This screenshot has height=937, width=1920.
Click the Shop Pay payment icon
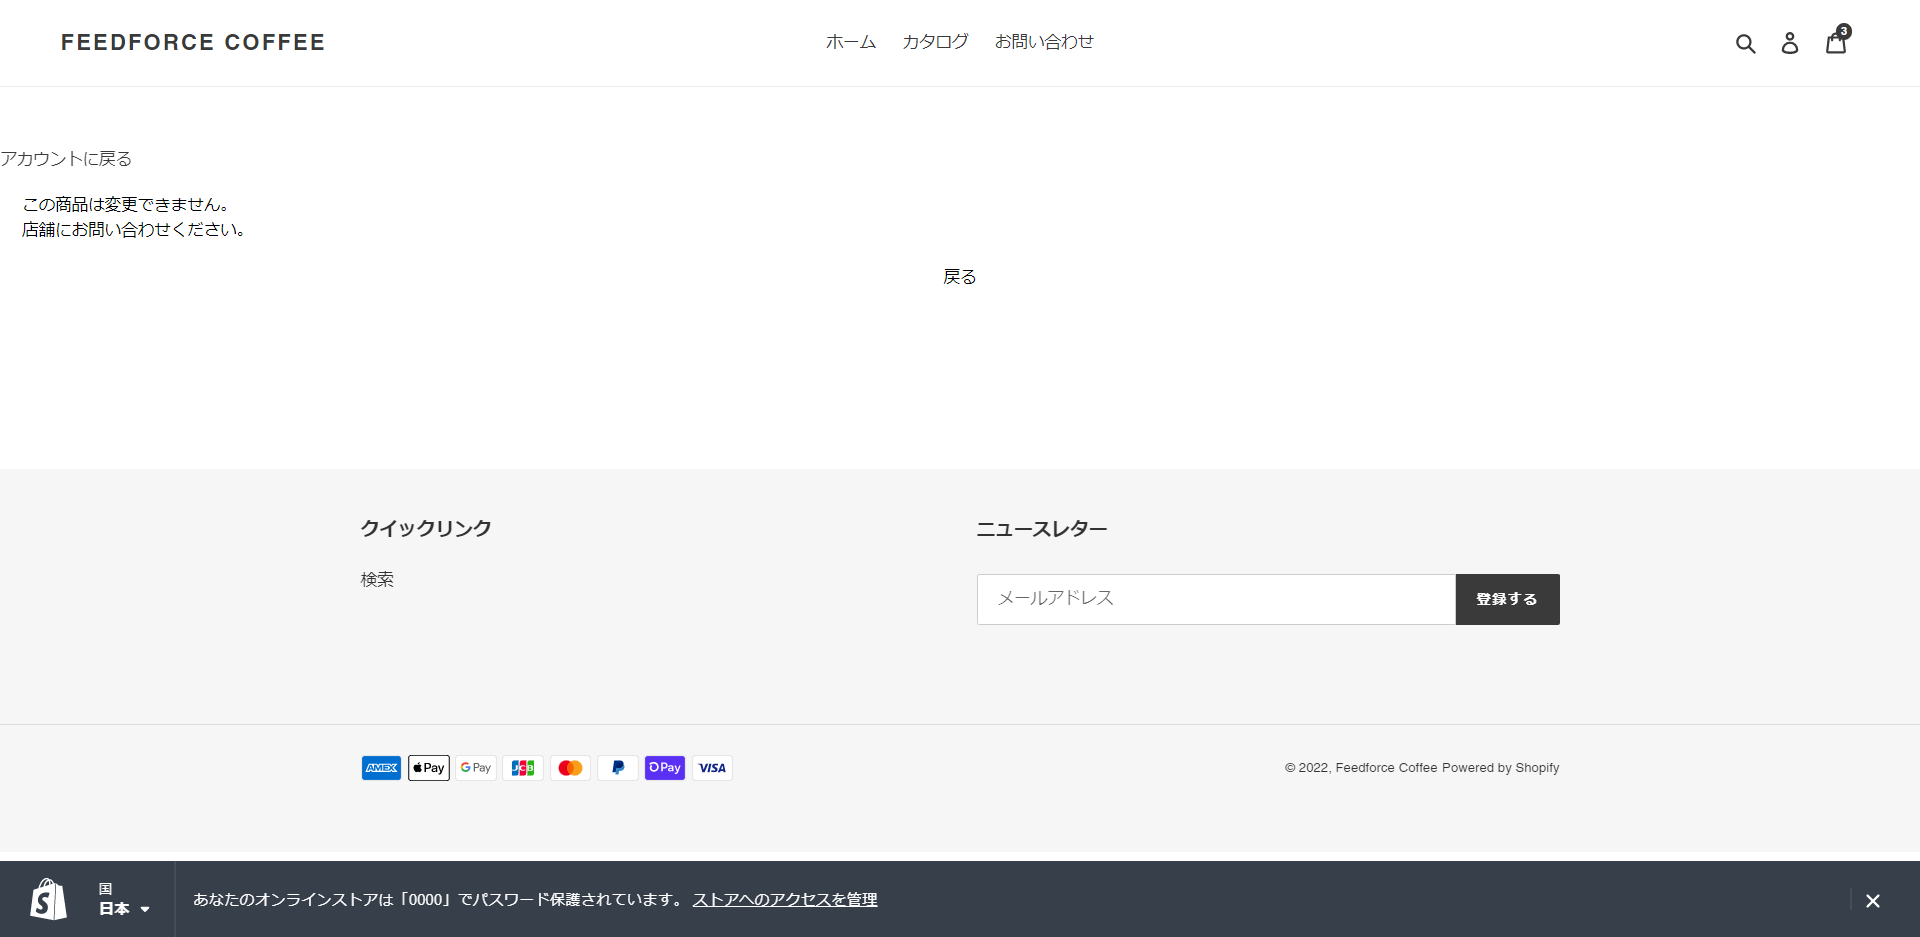coord(665,768)
